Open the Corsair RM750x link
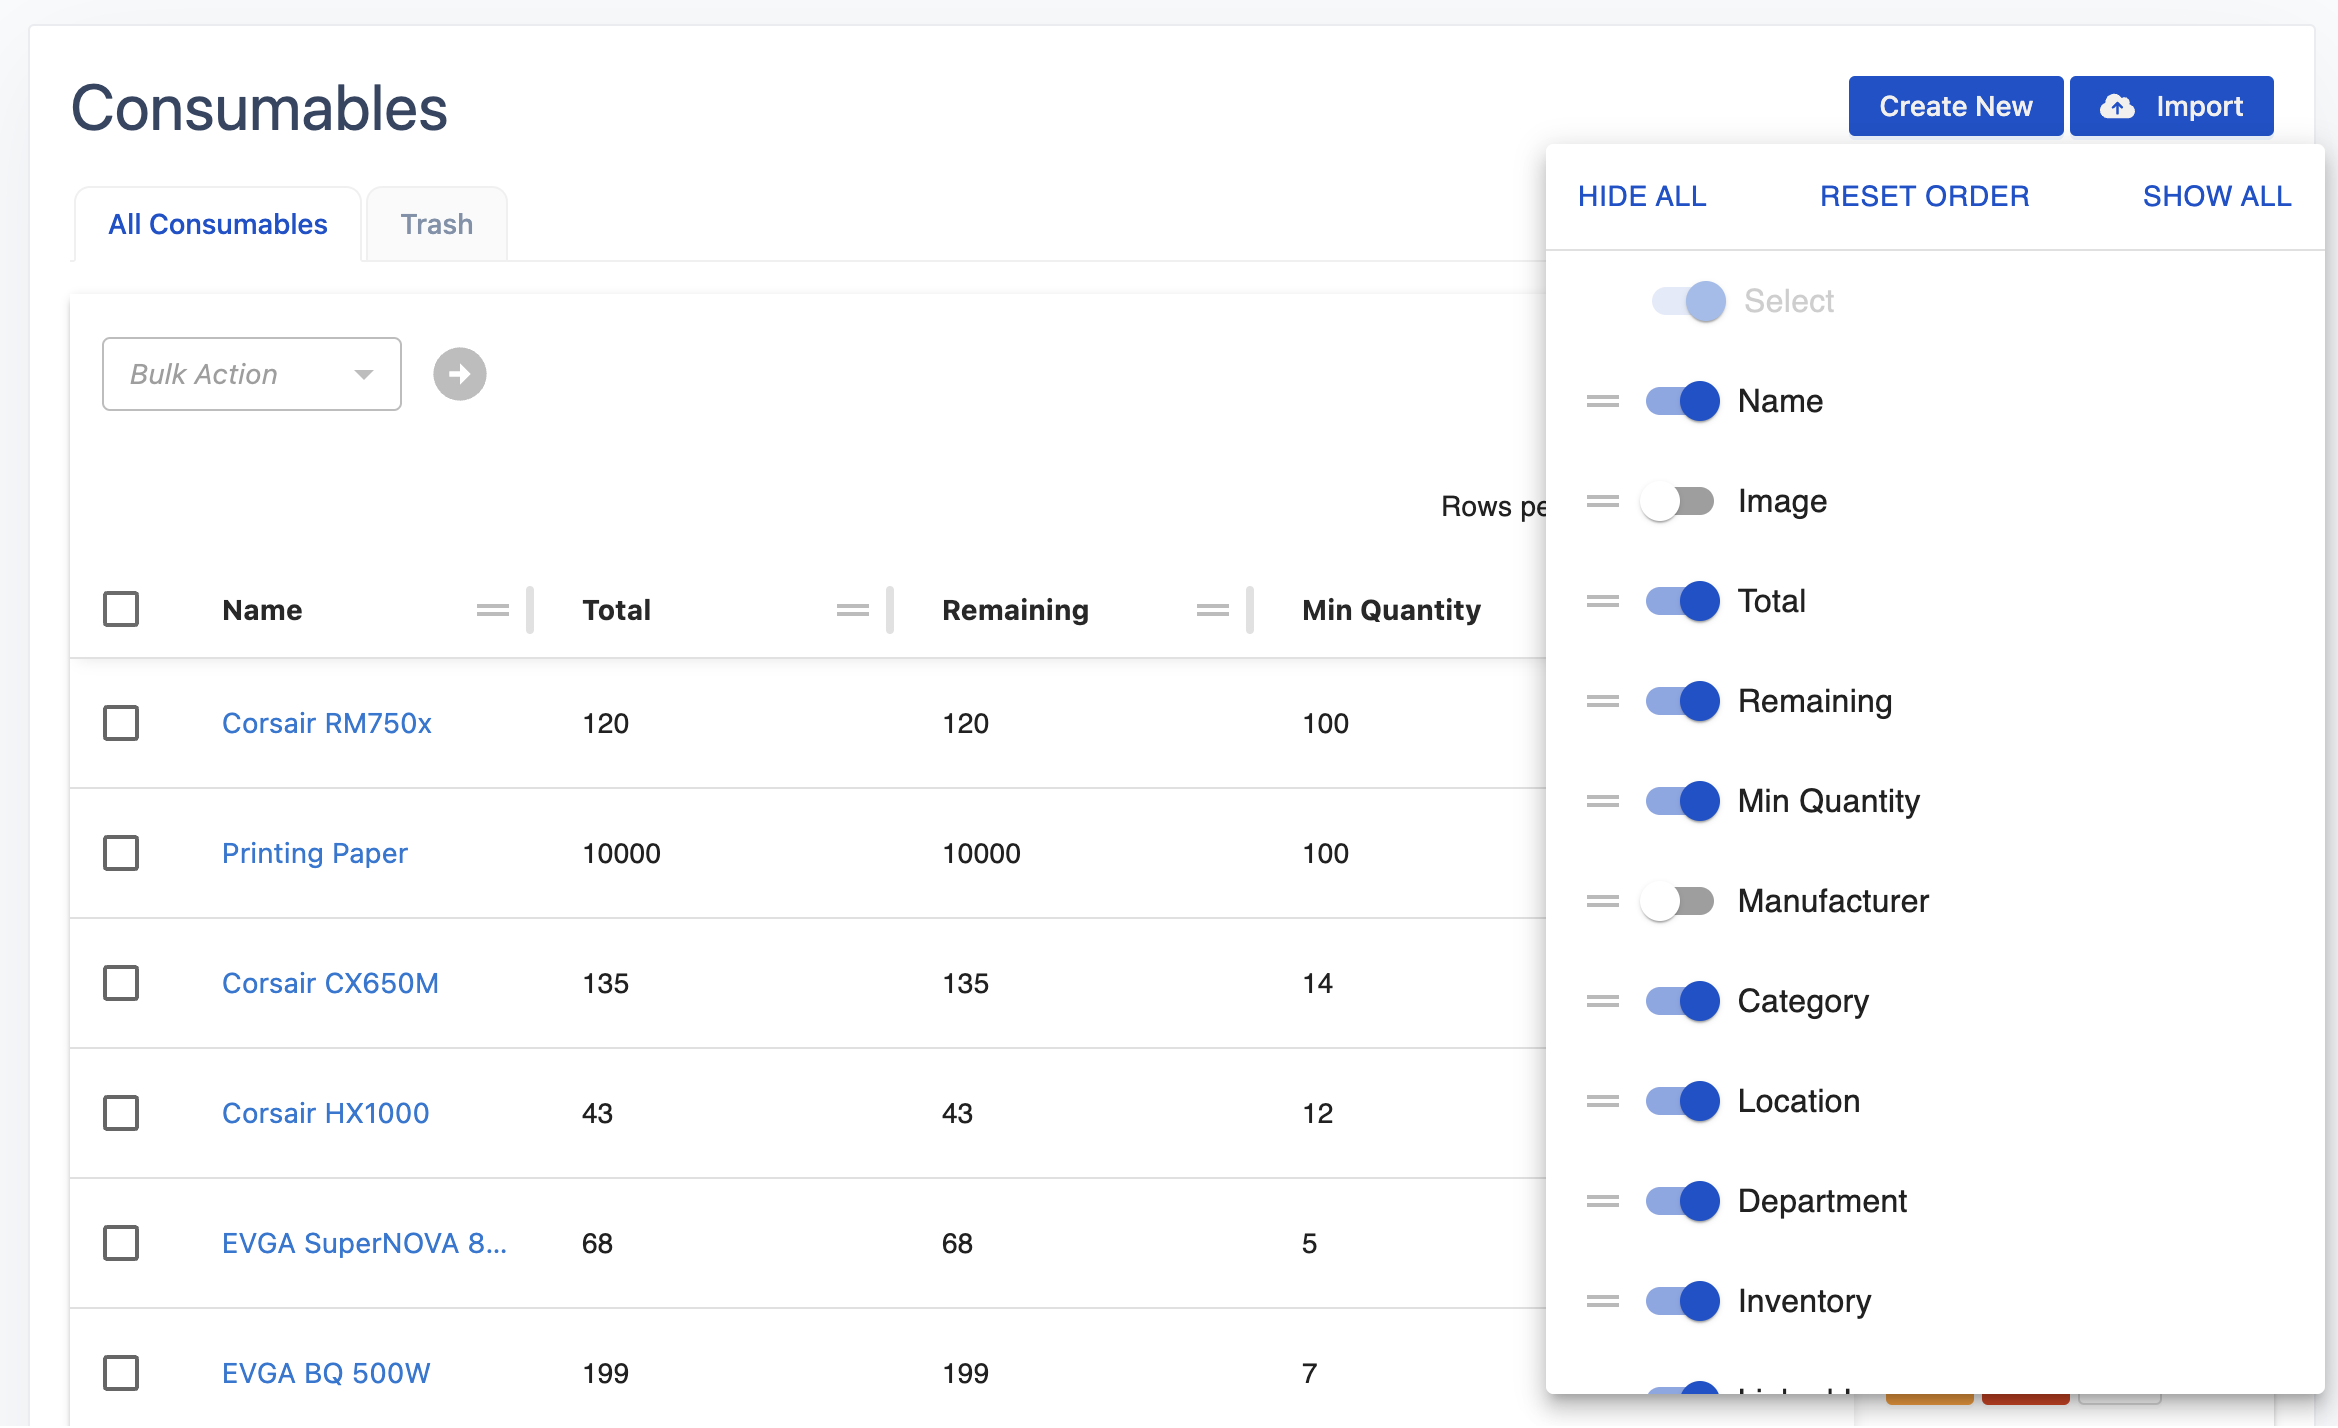 pos(327,723)
